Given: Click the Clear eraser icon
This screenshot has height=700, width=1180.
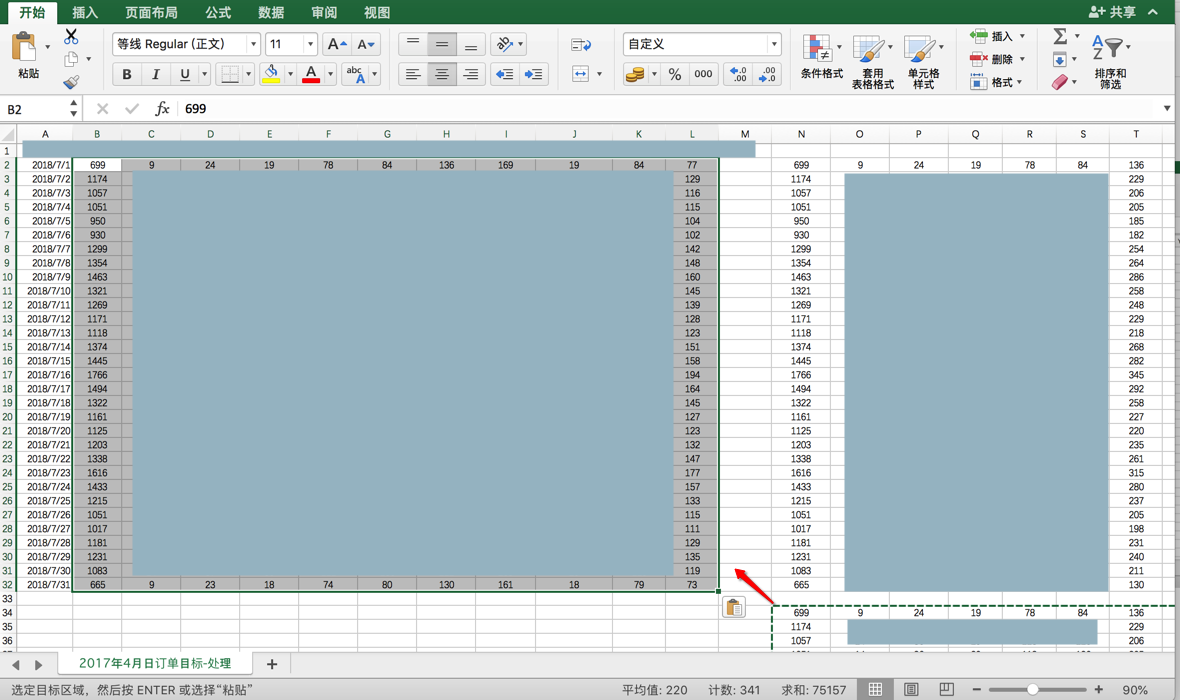Looking at the screenshot, I should pyautogui.click(x=1060, y=81).
